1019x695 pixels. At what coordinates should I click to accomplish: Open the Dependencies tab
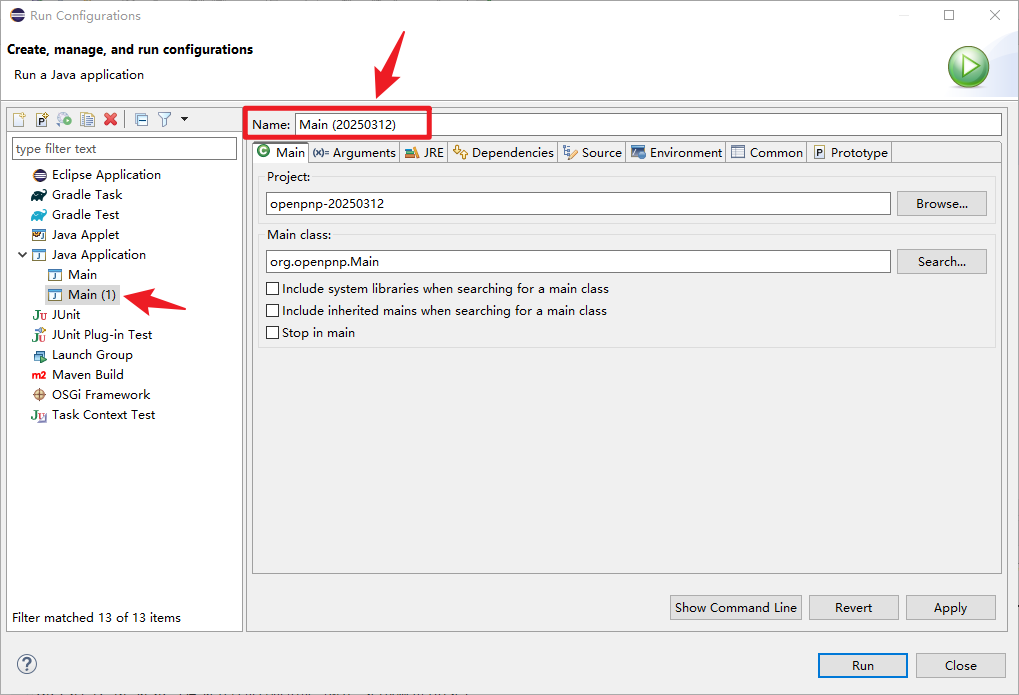[x=503, y=153]
